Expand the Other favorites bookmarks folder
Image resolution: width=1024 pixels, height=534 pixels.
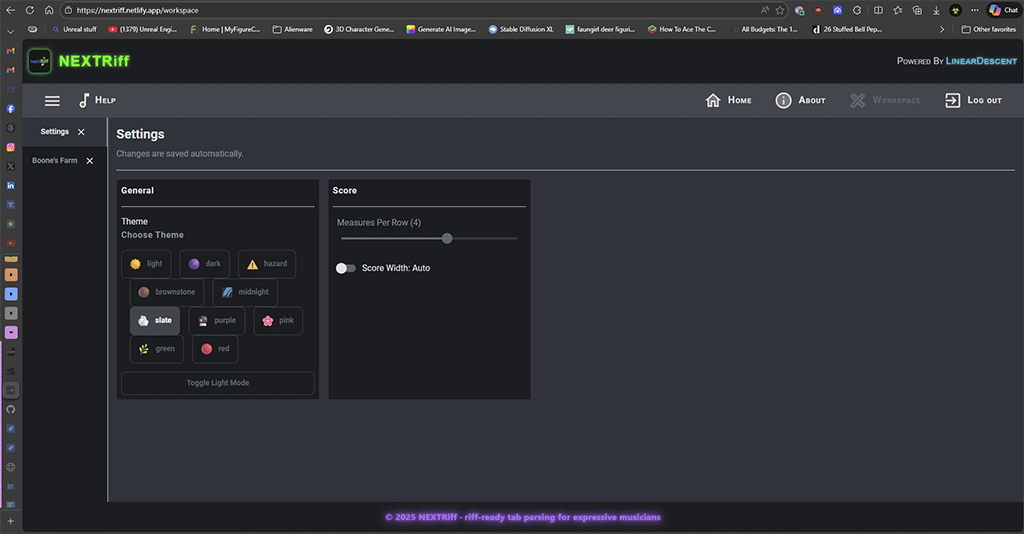coord(988,29)
